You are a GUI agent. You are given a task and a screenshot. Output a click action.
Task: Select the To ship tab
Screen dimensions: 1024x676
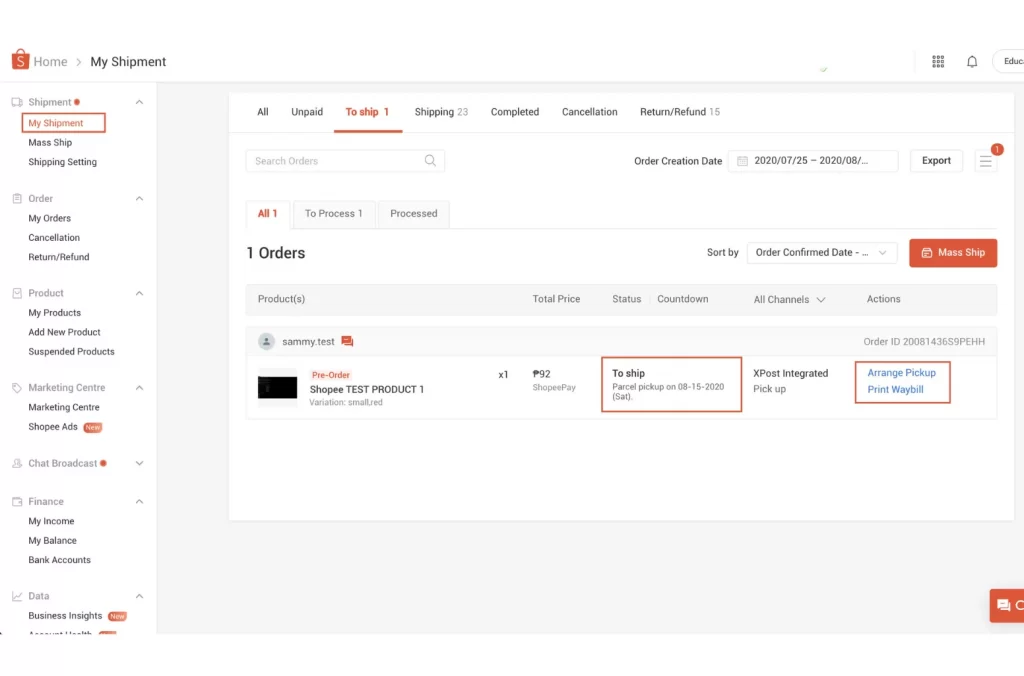[x=367, y=112]
